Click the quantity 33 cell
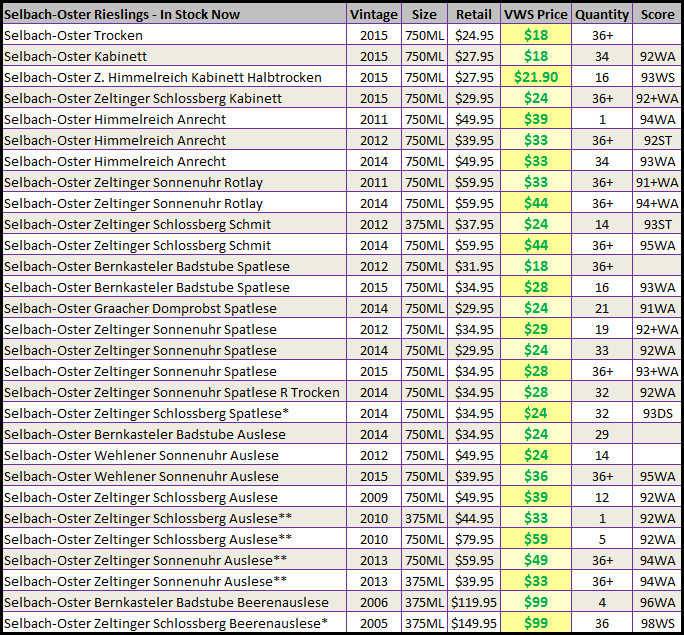The height and width of the screenshot is (635, 684). click(602, 350)
